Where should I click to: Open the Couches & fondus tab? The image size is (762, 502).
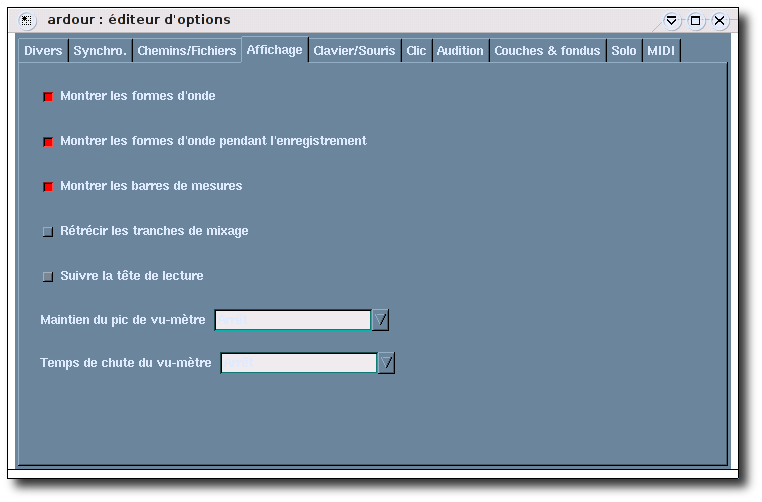point(548,51)
